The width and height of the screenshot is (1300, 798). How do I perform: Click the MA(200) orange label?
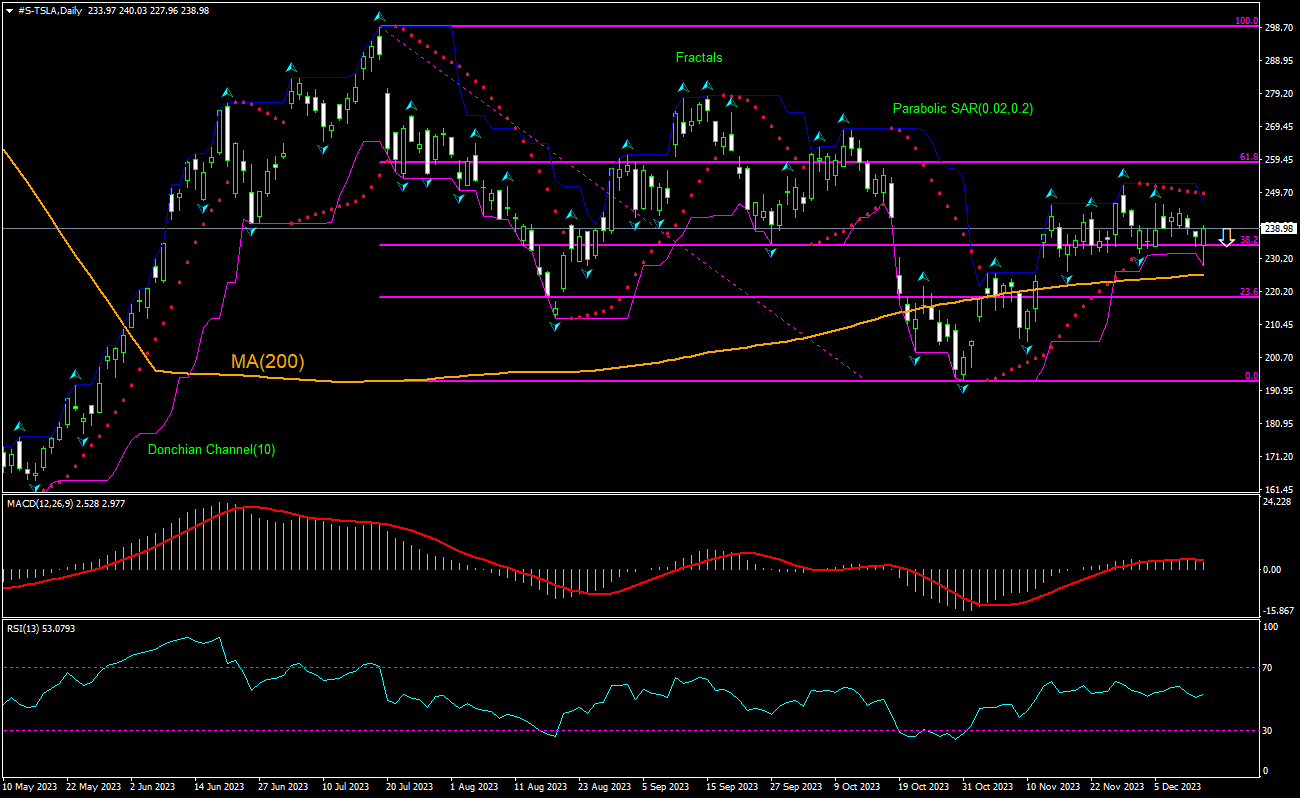pyautogui.click(x=269, y=361)
